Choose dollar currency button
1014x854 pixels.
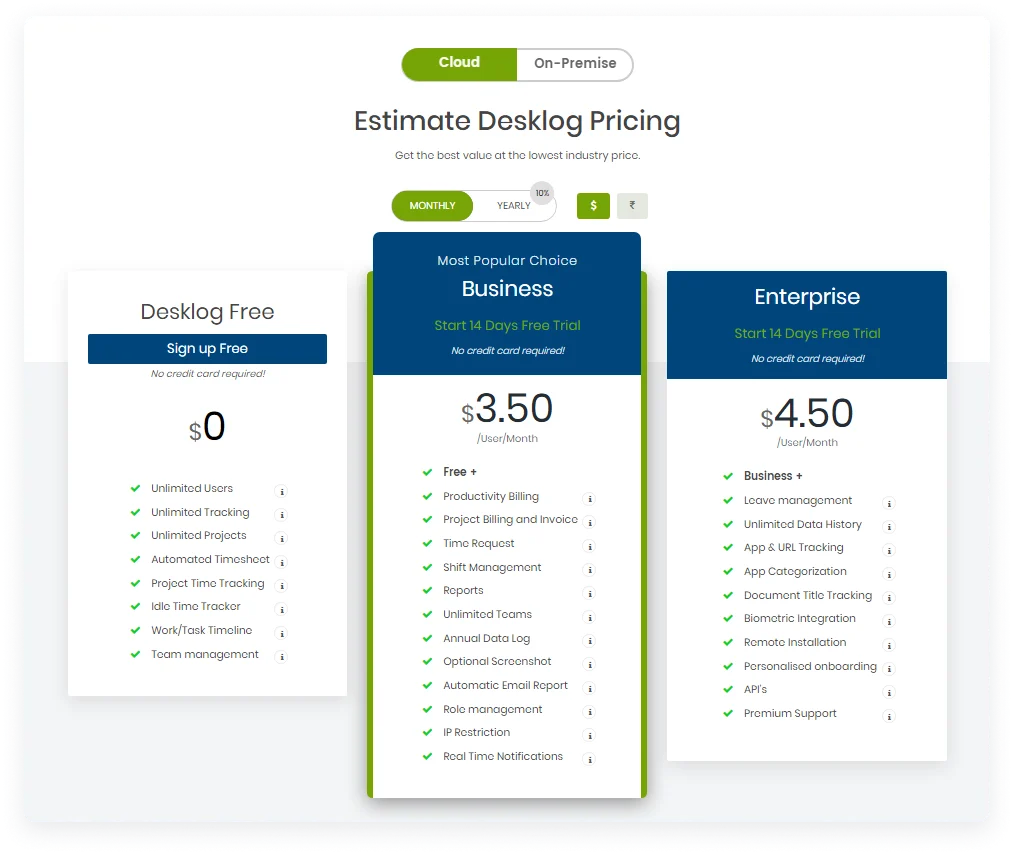pos(593,206)
